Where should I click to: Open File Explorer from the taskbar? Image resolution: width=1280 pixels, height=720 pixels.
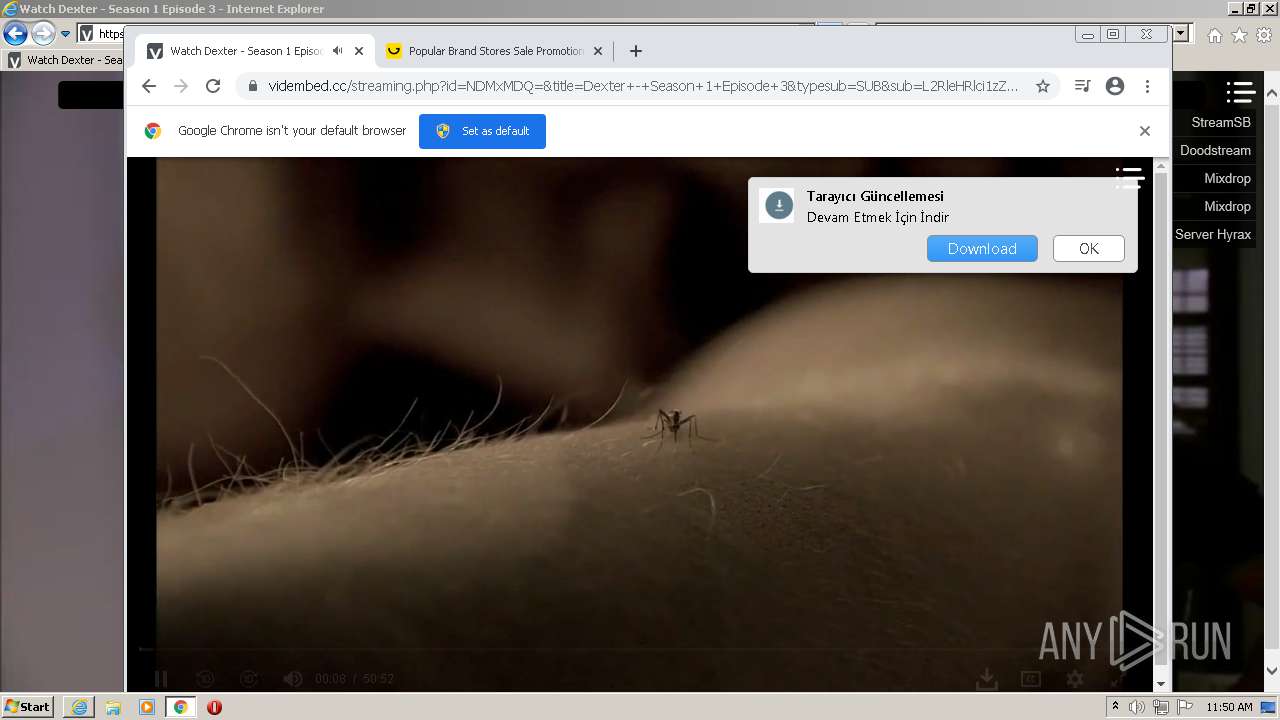[x=113, y=707]
